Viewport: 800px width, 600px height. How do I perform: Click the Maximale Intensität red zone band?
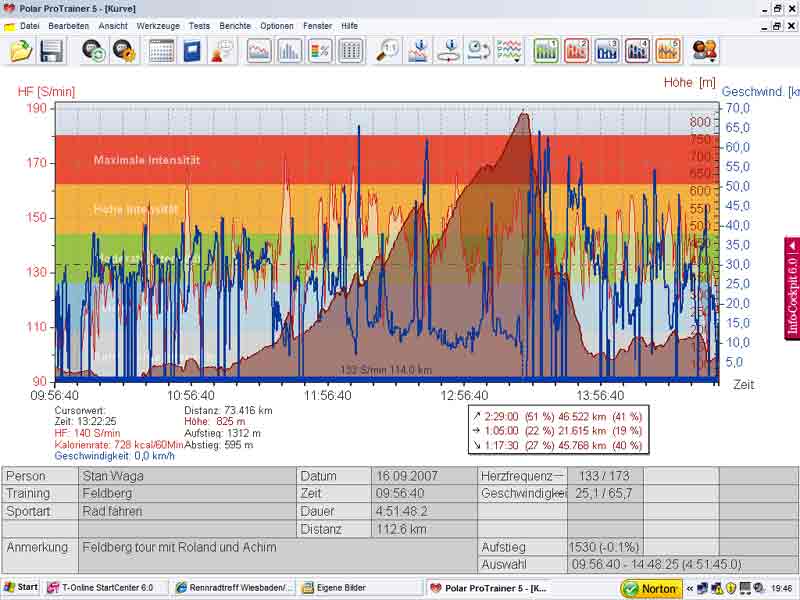click(x=147, y=160)
